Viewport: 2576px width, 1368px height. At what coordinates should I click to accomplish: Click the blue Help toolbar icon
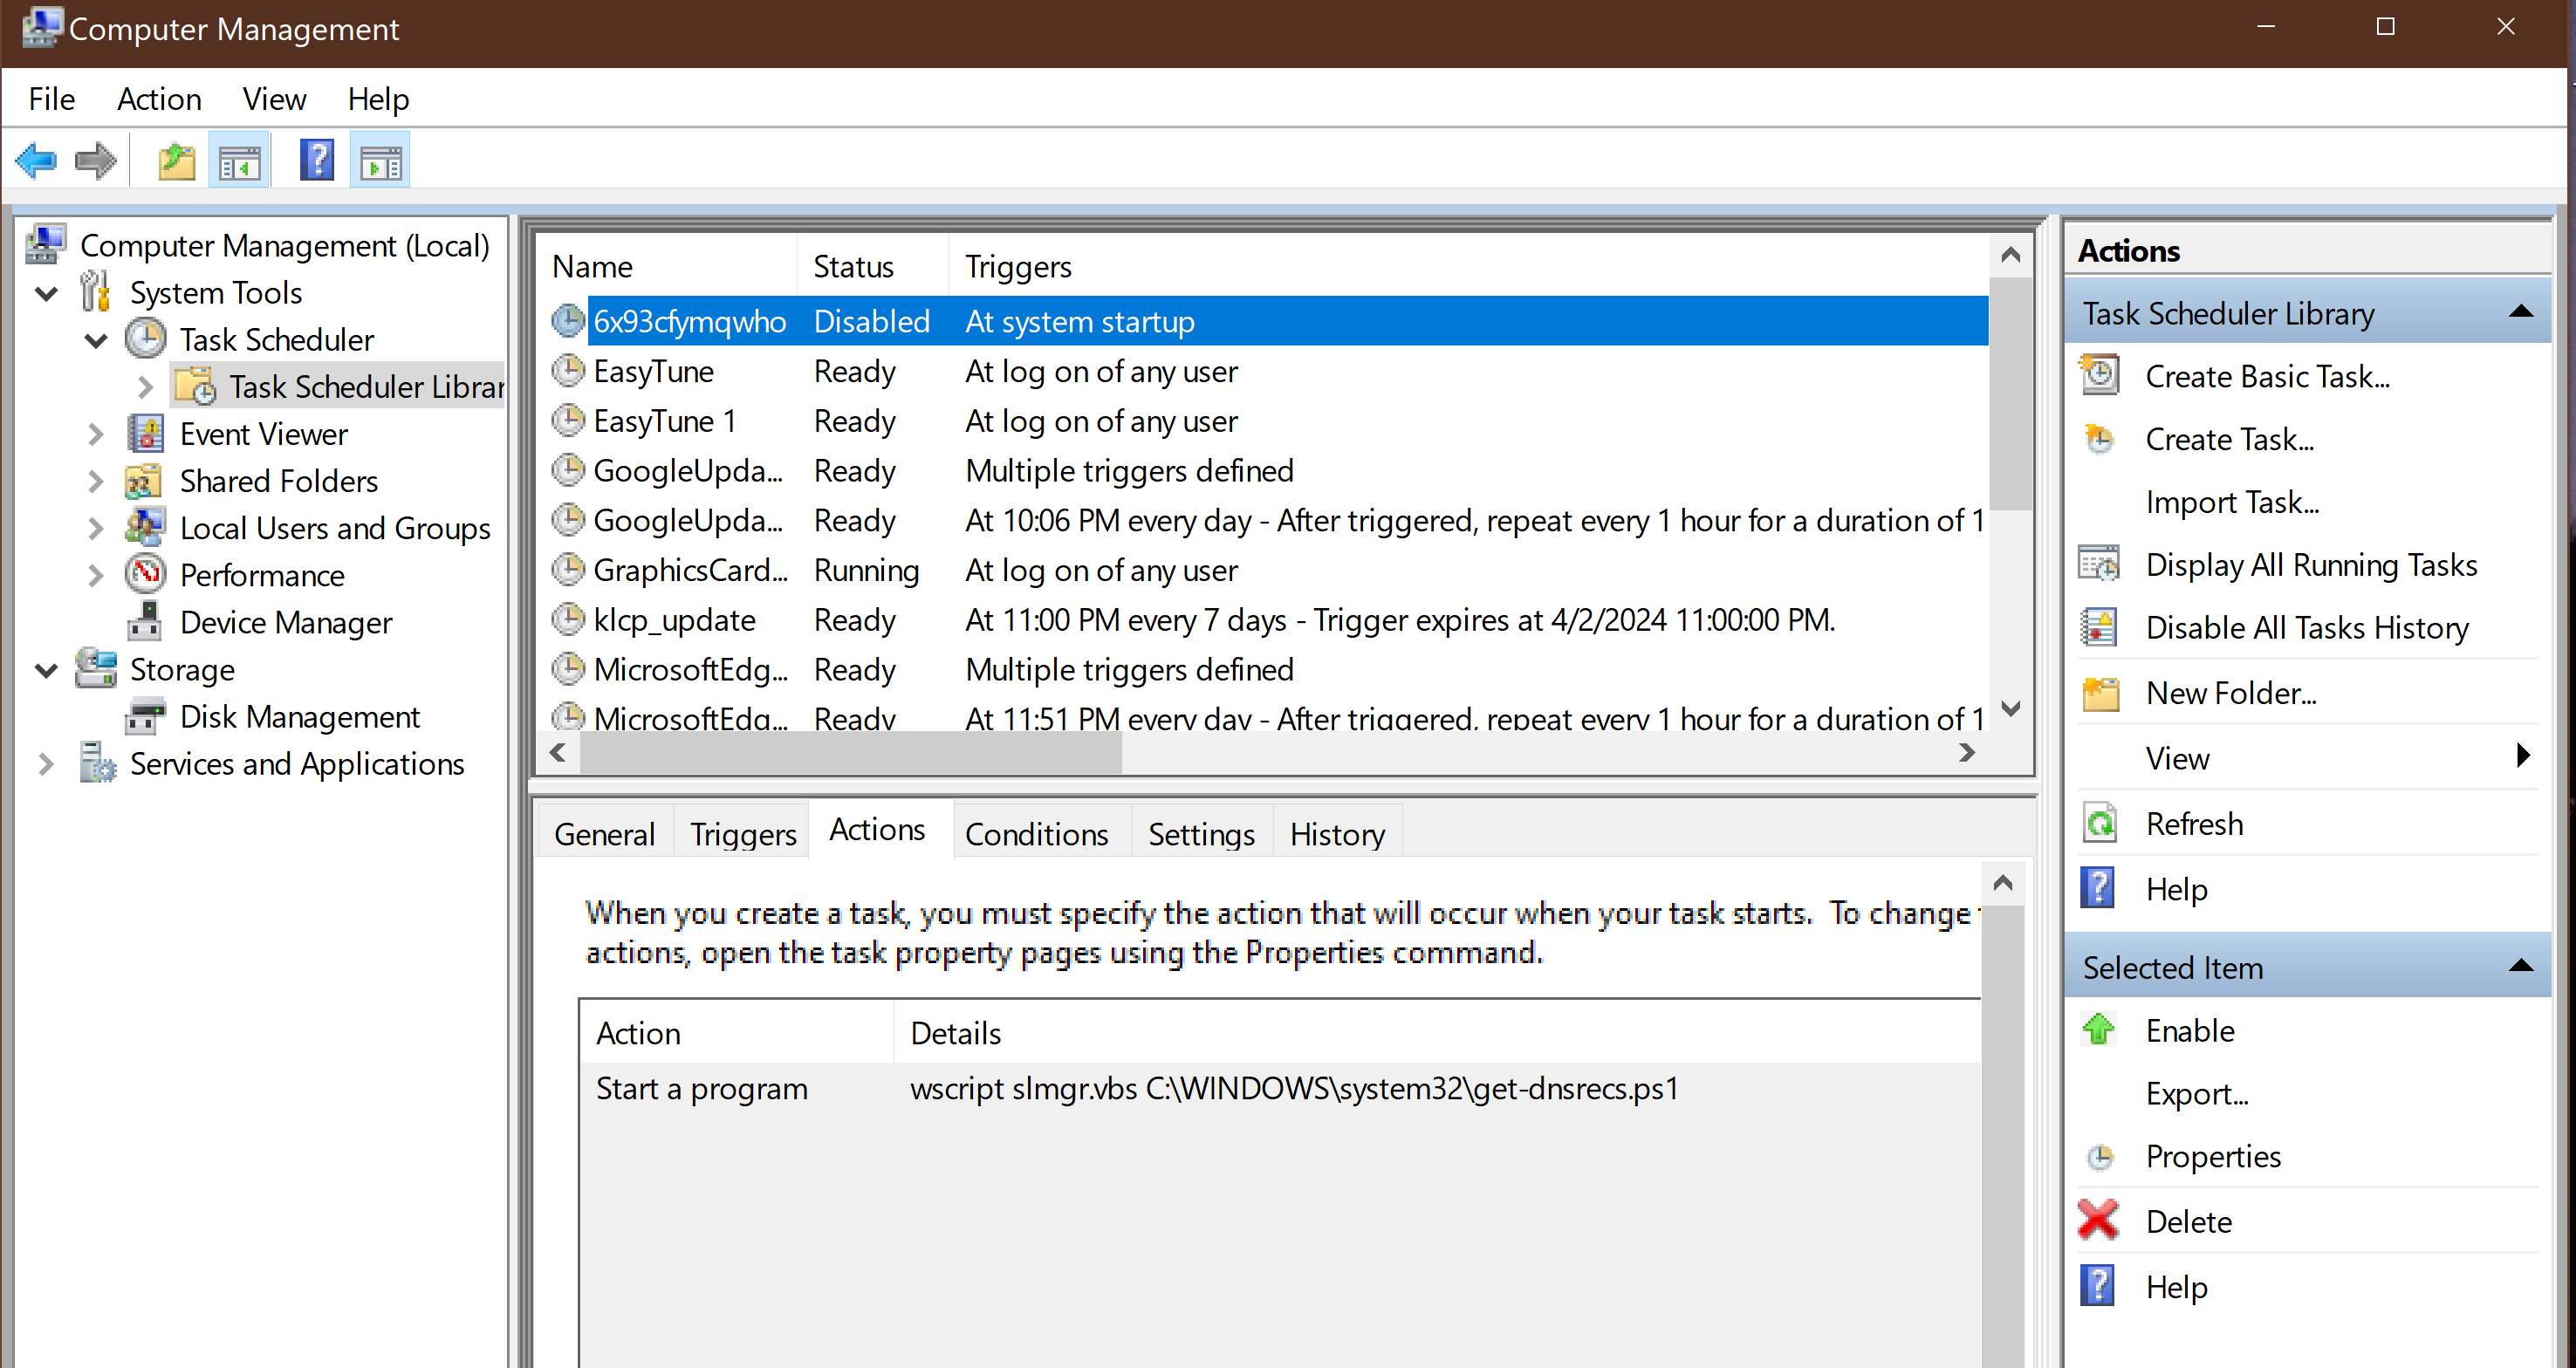pos(317,160)
